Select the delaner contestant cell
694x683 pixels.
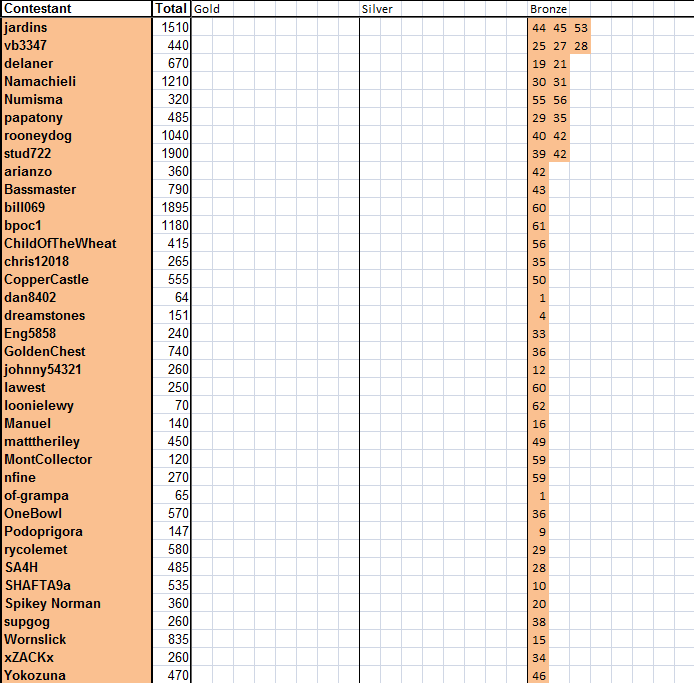77,63
